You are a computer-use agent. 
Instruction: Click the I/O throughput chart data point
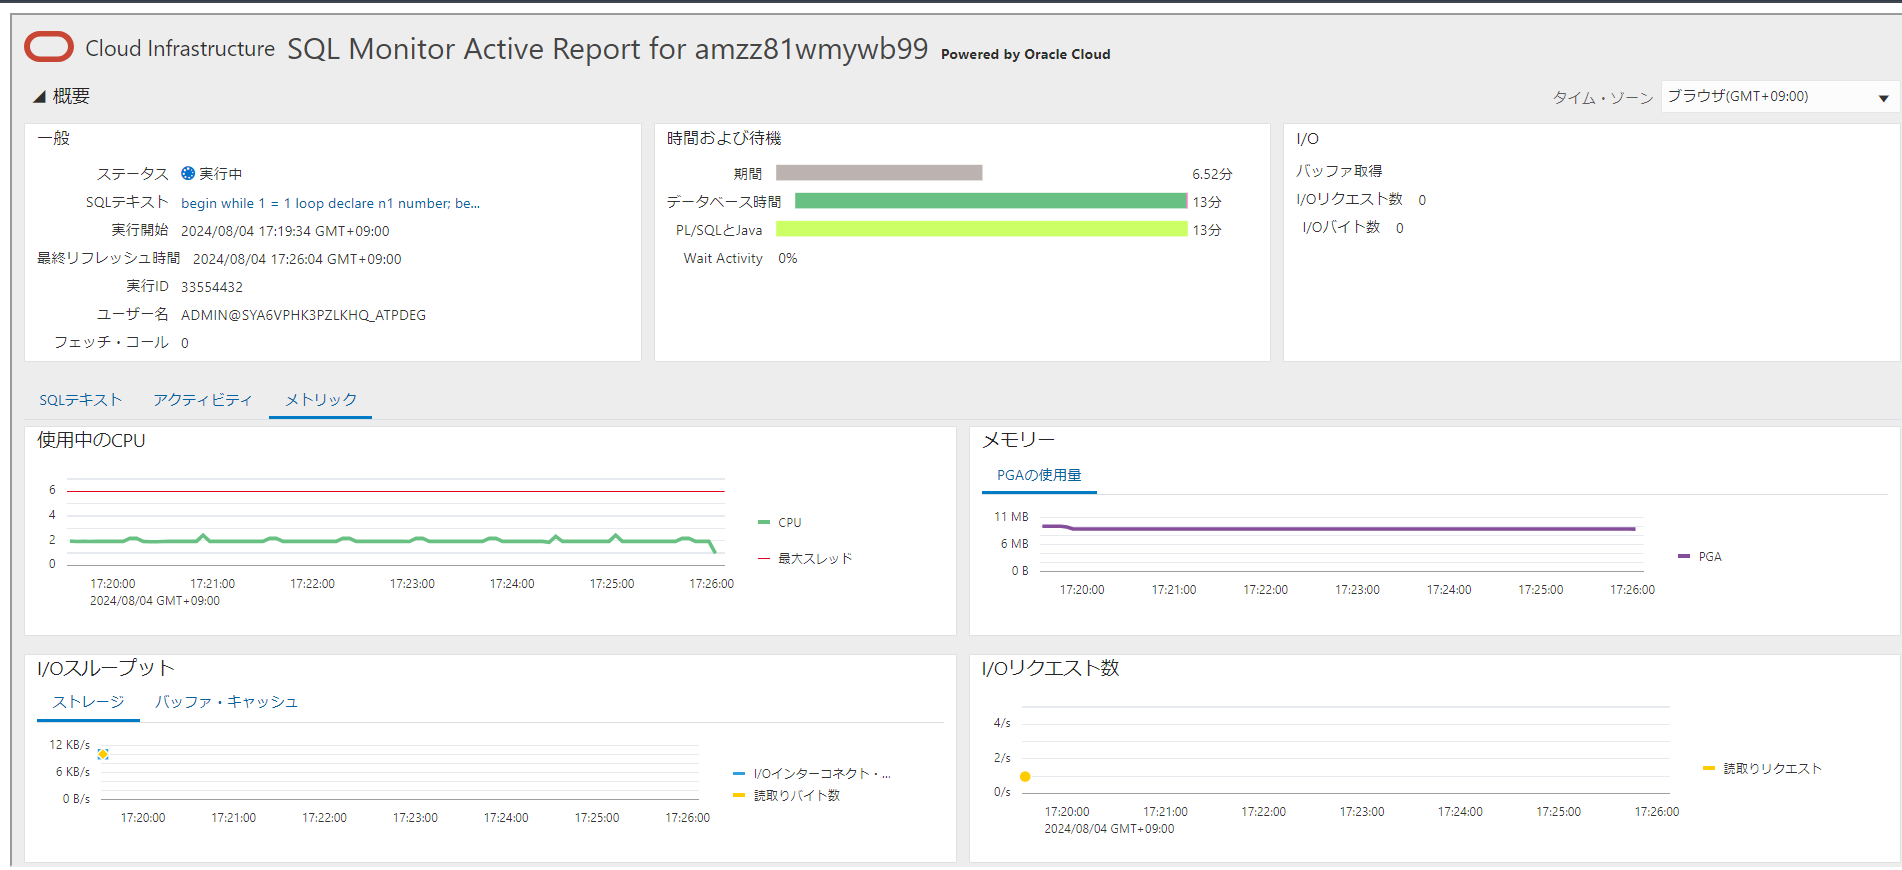(x=103, y=754)
